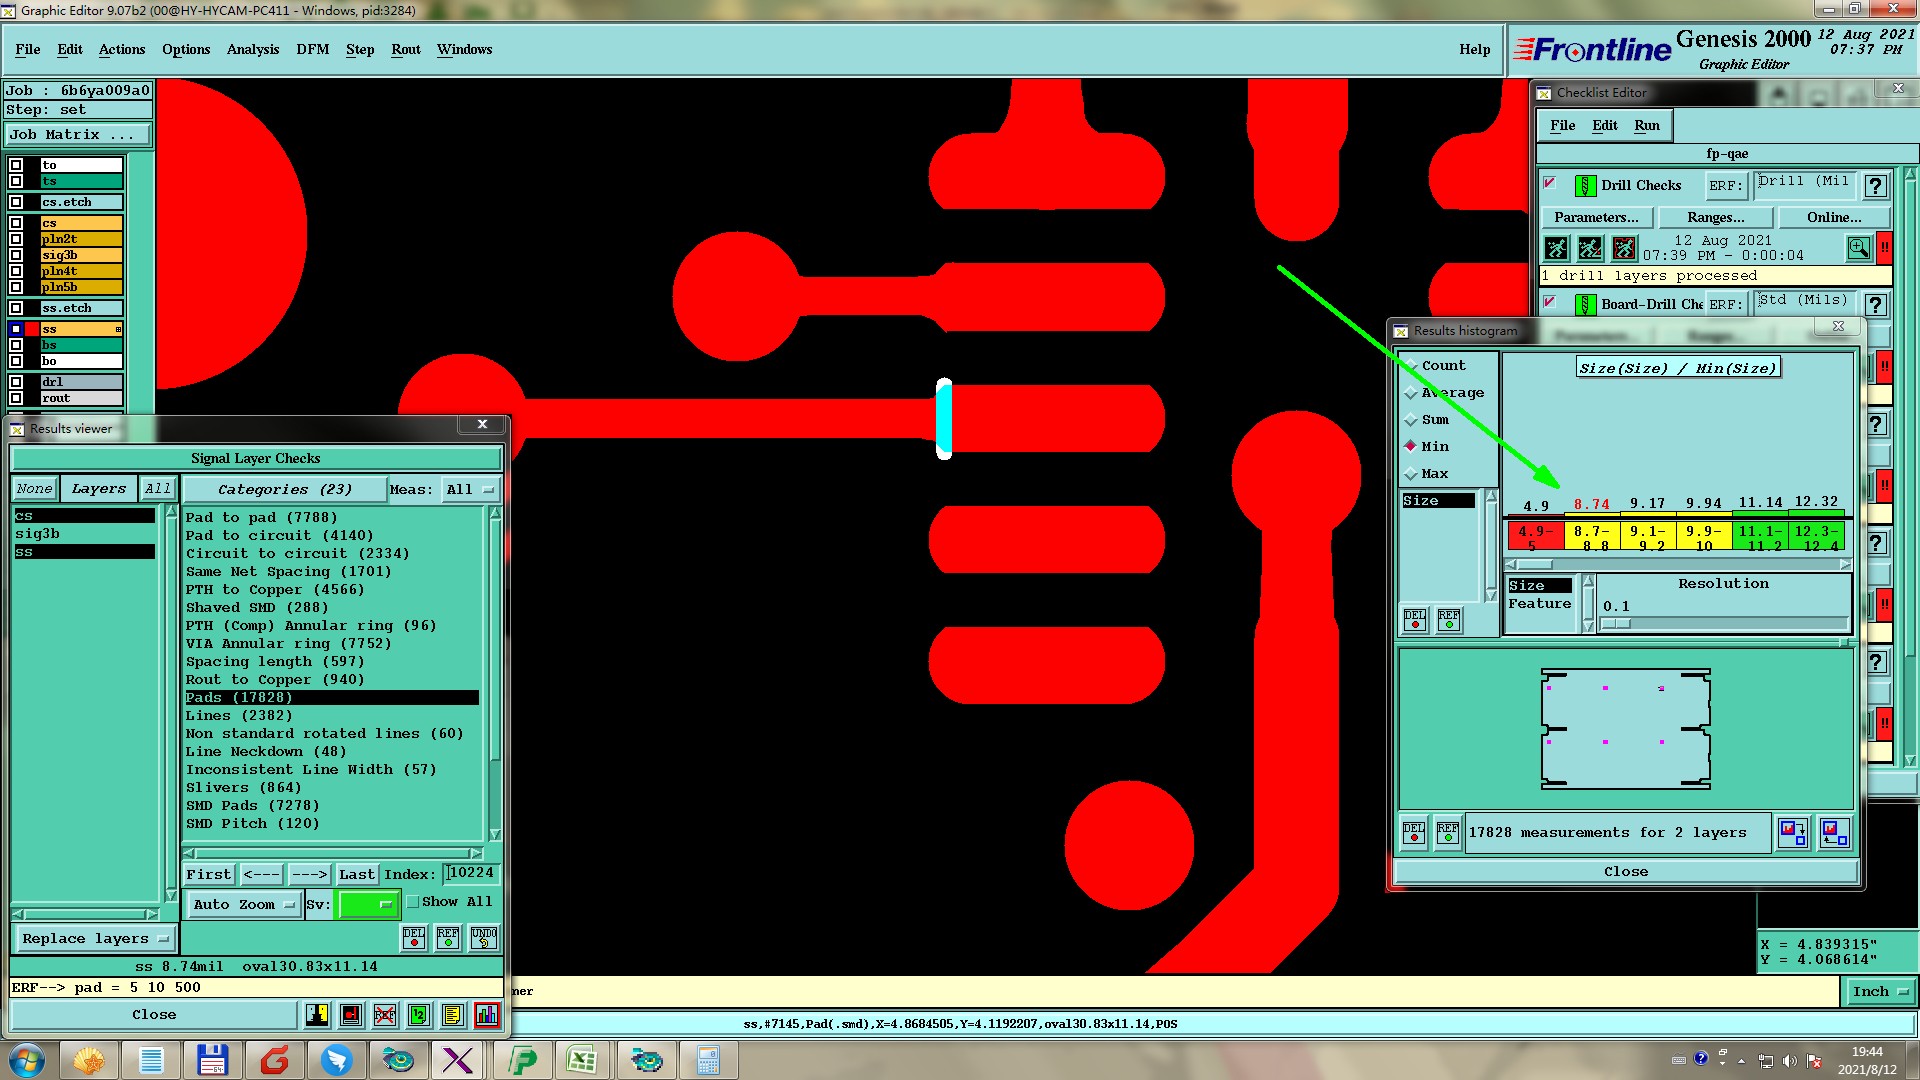Open the Actions menu
The image size is (1920, 1080).
pos(122,49)
